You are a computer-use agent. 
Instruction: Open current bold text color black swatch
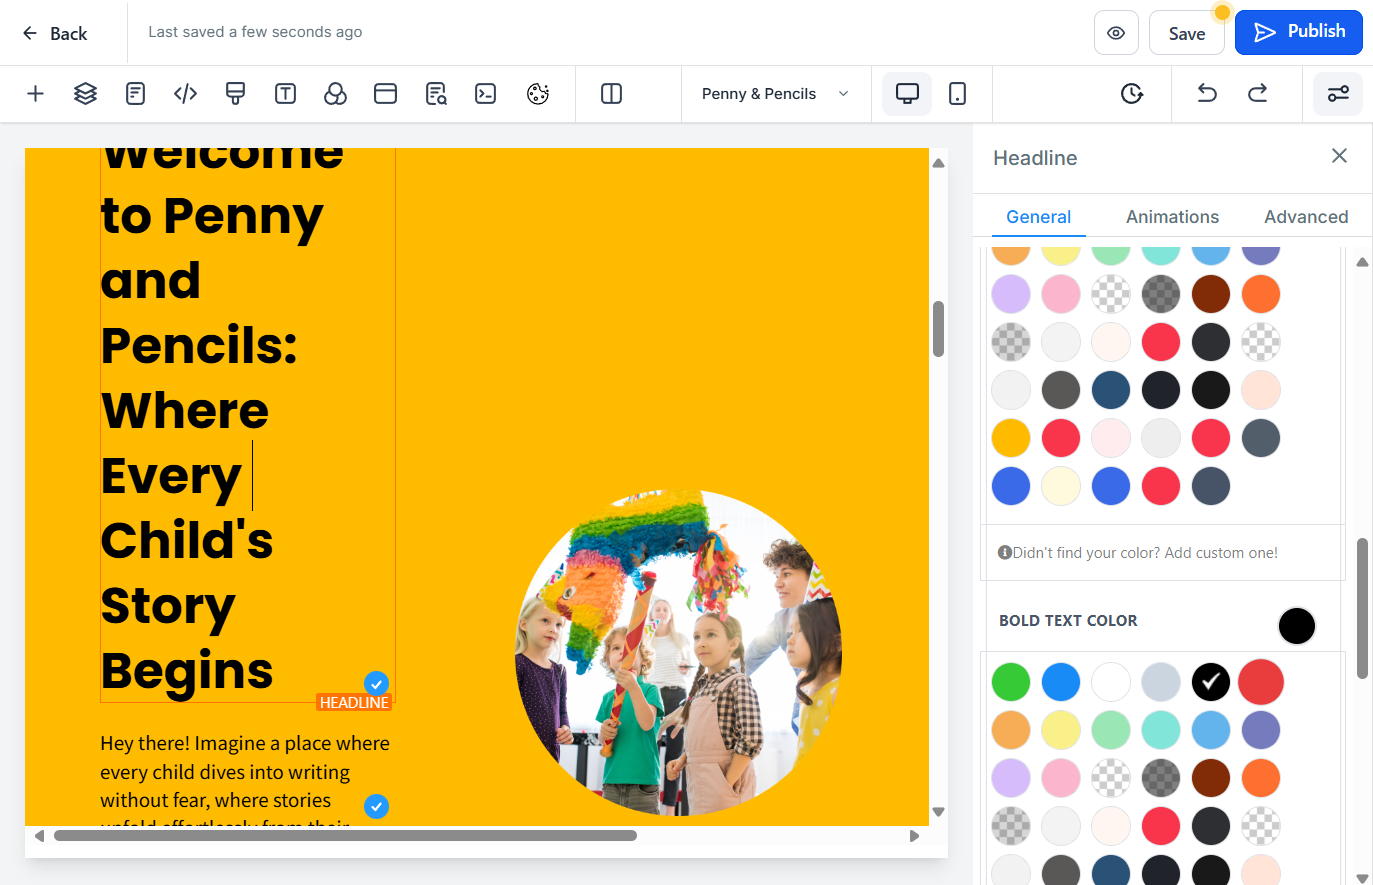[1297, 626]
